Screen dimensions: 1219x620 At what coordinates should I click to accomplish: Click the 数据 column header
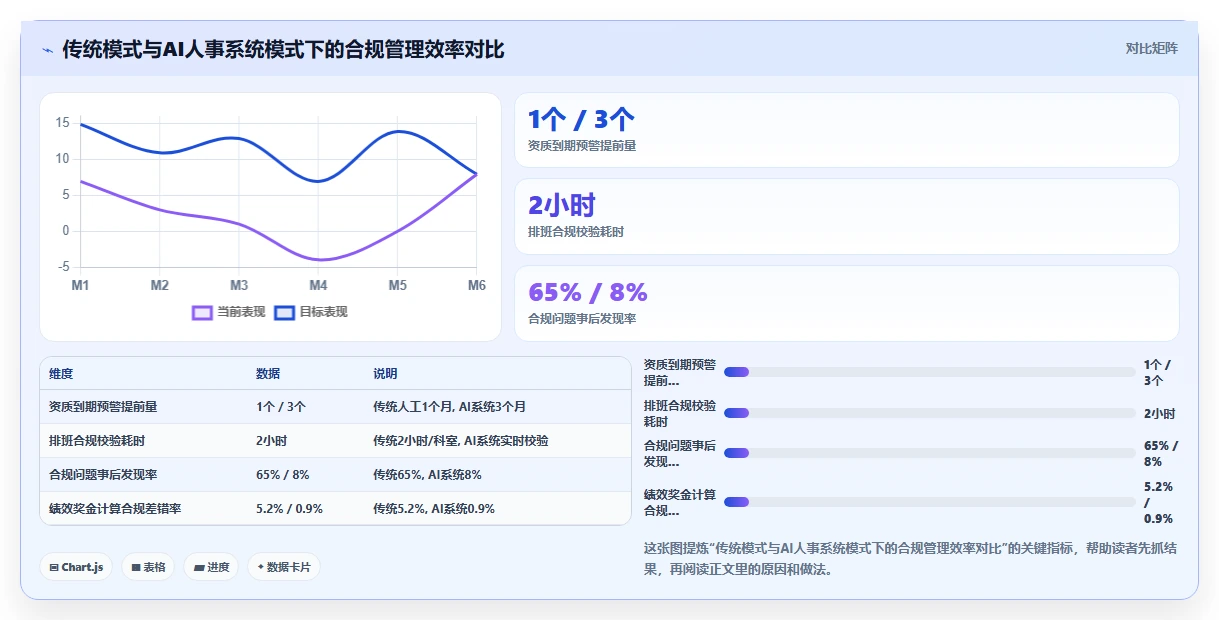coord(268,373)
